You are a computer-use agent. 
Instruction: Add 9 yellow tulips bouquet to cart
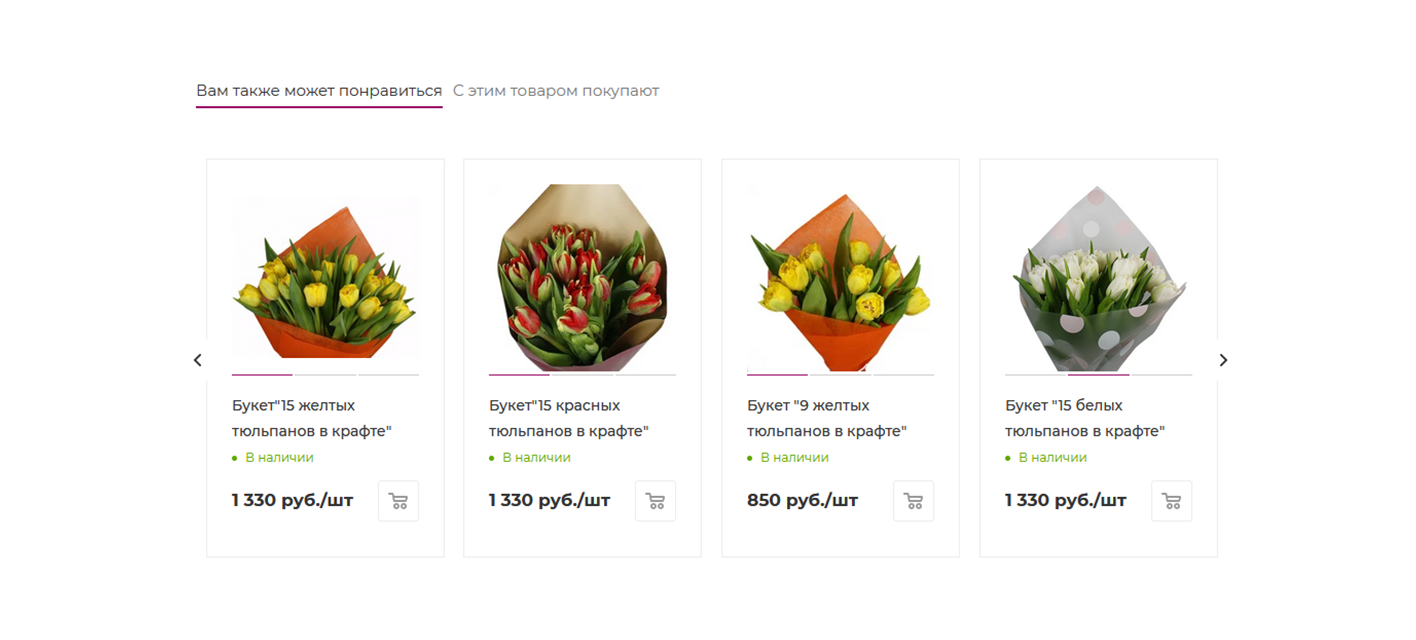click(913, 501)
